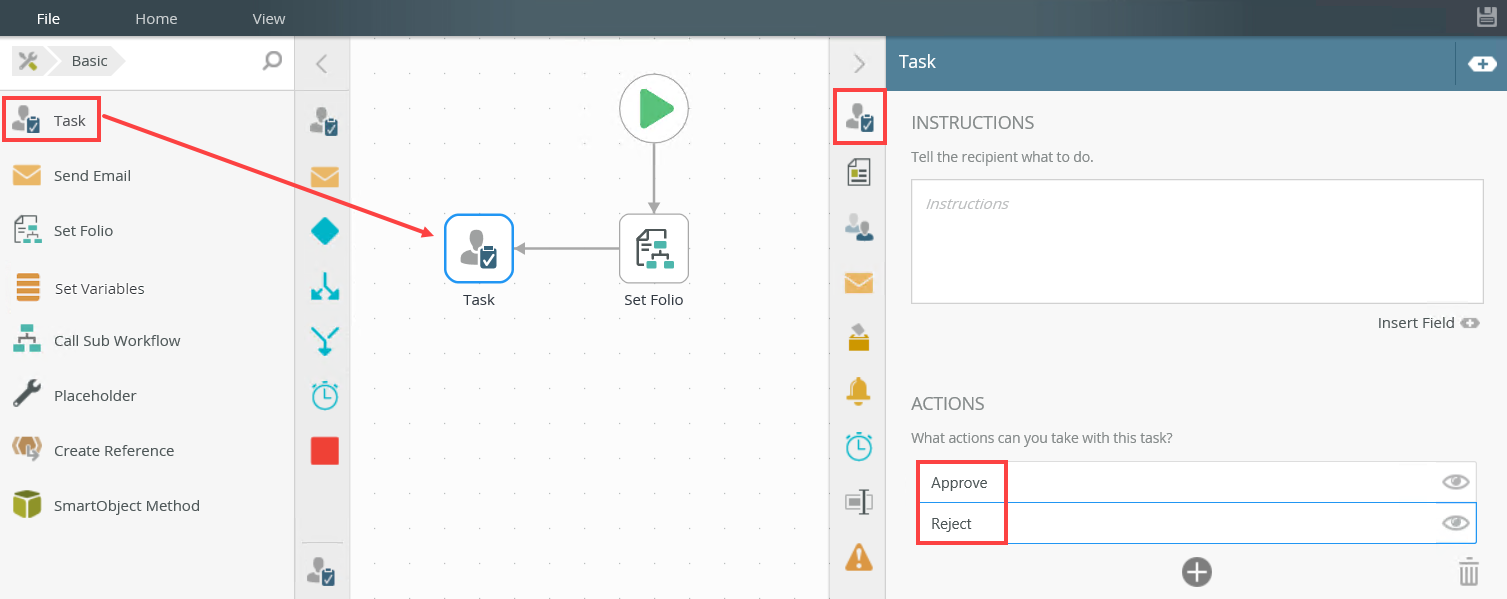The width and height of the screenshot is (1507, 599).
Task: Select Task in the toolbox list
Action: click(51, 120)
